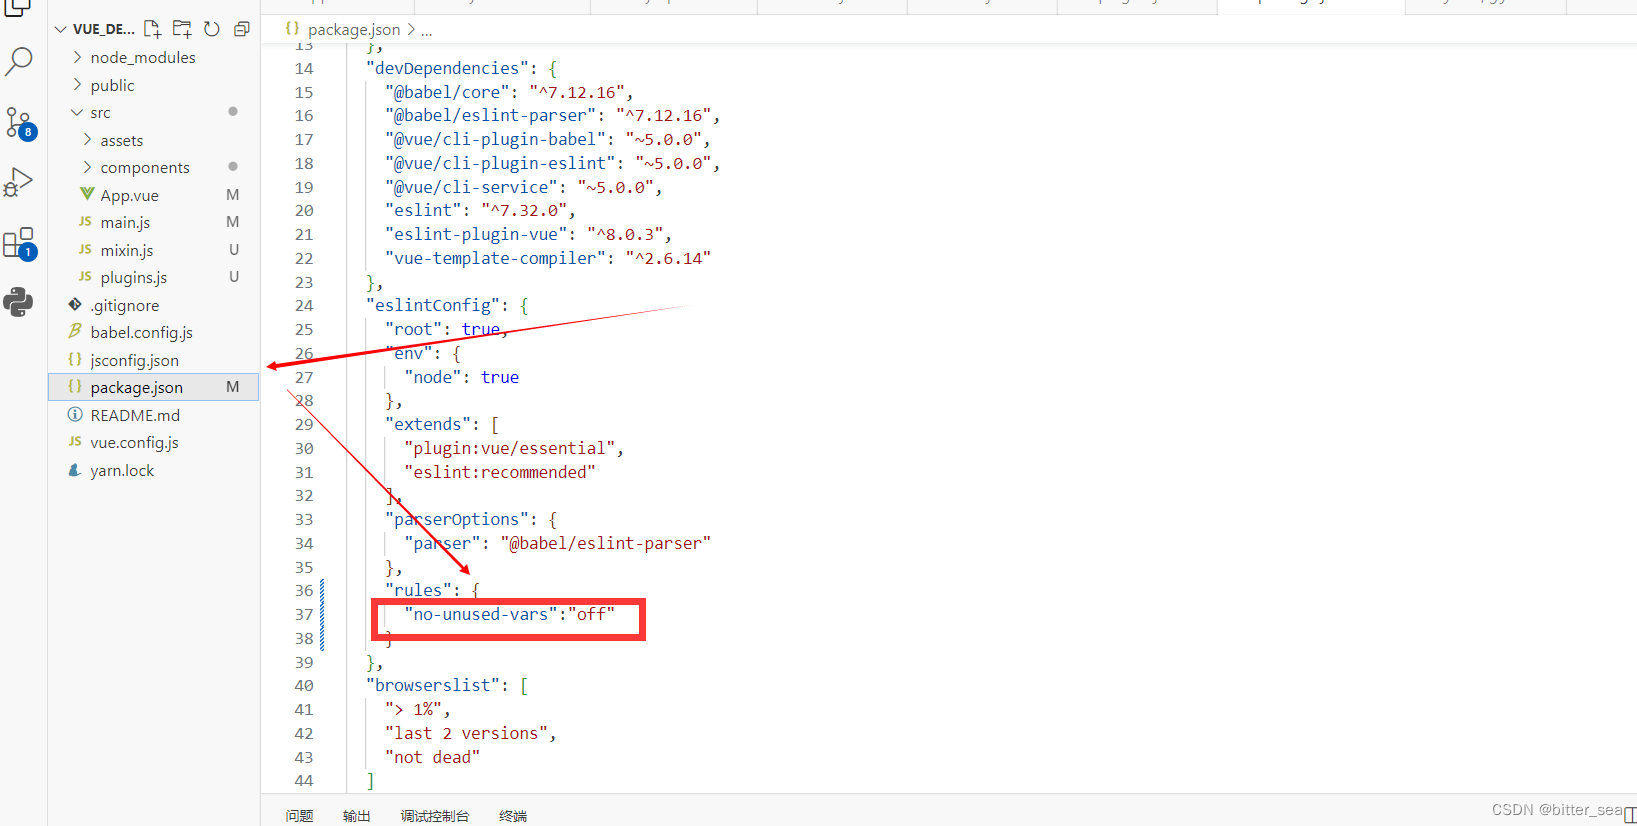Click the breadcrumb ellipsis after package.json
This screenshot has width=1637, height=826.
[x=427, y=30]
